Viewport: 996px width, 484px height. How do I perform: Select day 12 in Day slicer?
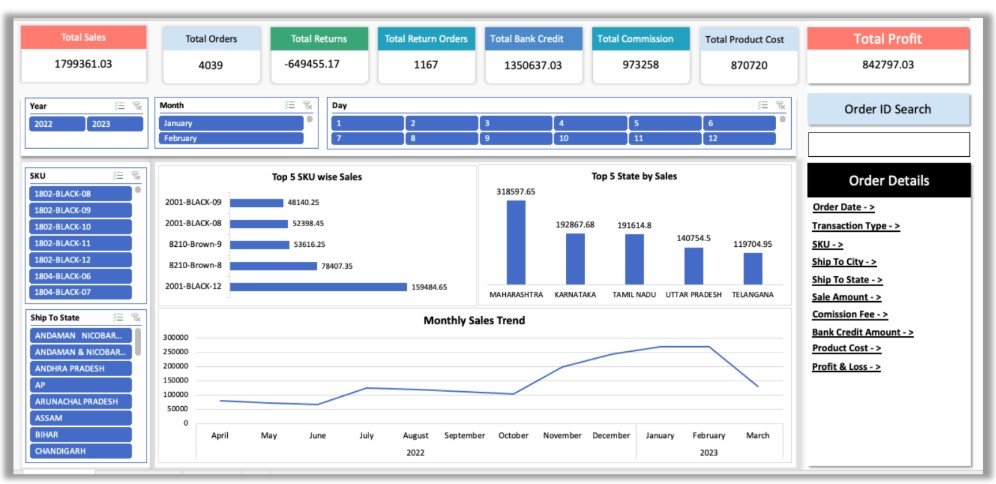coord(739,138)
